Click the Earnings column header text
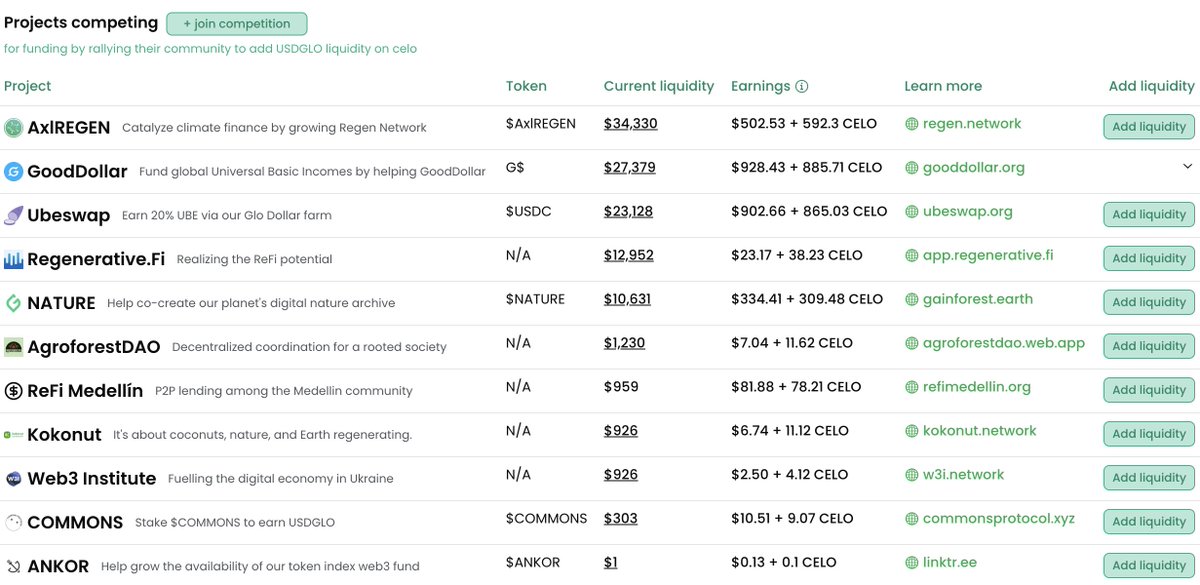 tap(761, 86)
